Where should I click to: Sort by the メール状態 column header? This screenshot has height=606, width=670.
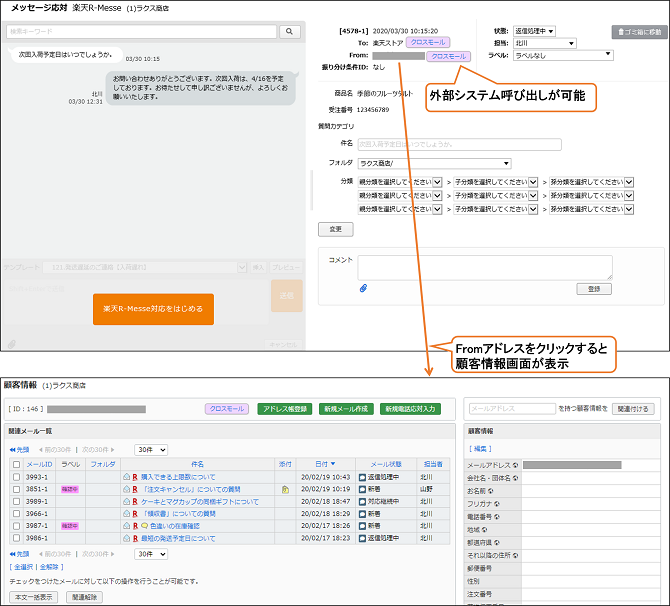[386, 465]
